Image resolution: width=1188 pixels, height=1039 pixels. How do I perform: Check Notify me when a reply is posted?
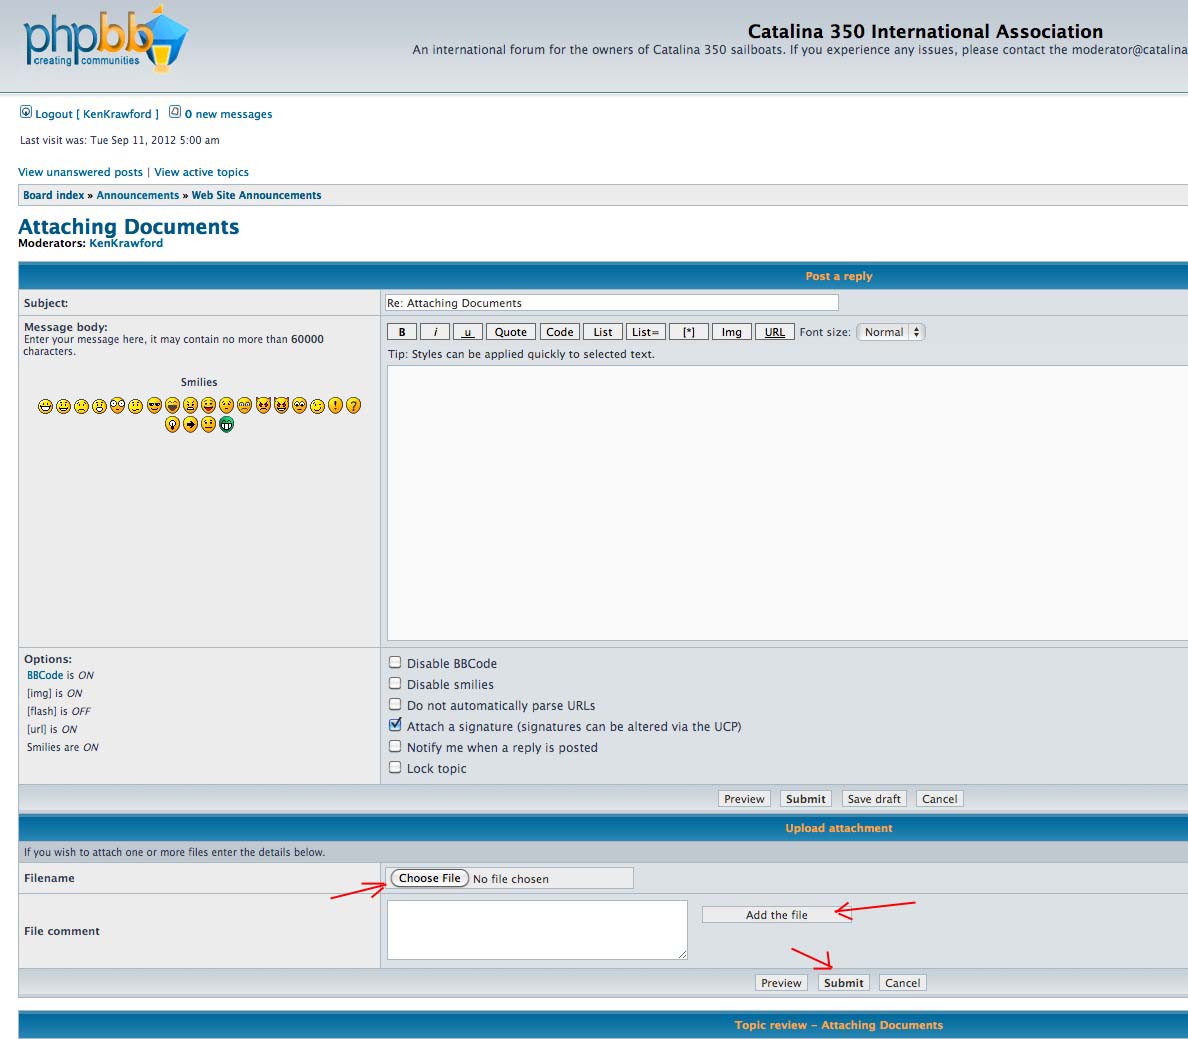395,746
